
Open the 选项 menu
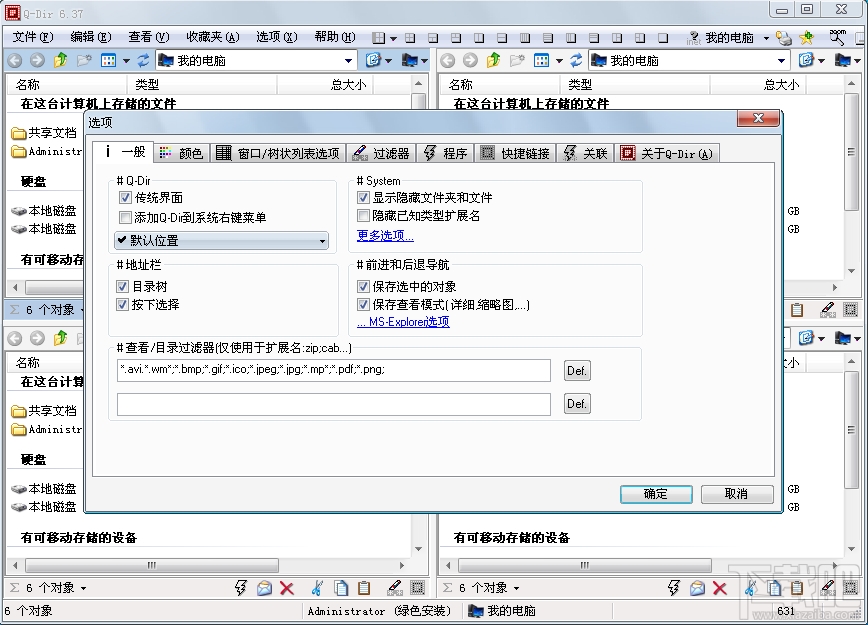point(276,37)
